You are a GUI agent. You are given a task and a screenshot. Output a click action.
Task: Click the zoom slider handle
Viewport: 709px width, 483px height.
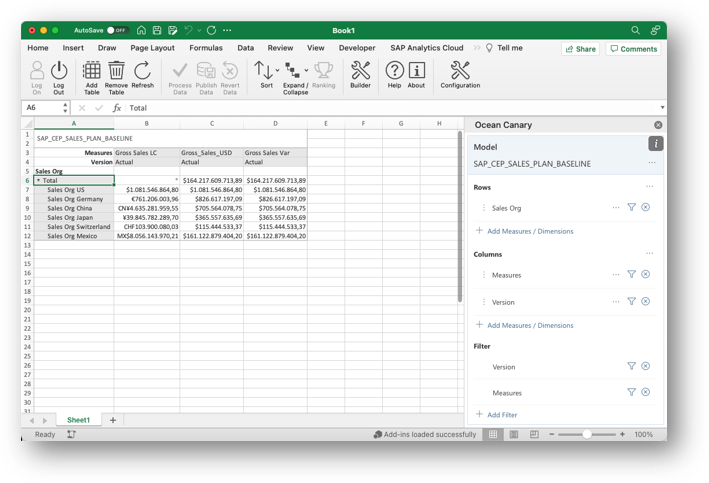point(586,434)
